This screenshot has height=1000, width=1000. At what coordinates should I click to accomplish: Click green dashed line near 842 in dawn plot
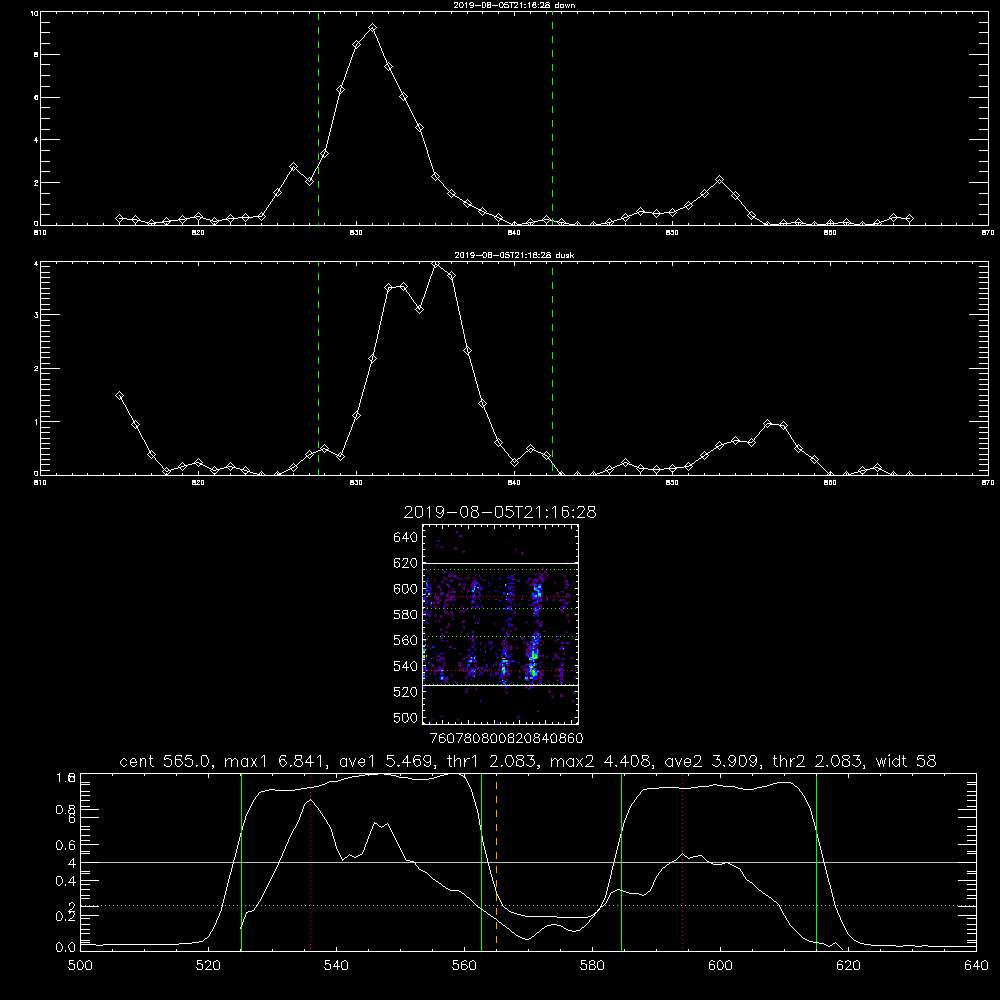click(x=552, y=119)
